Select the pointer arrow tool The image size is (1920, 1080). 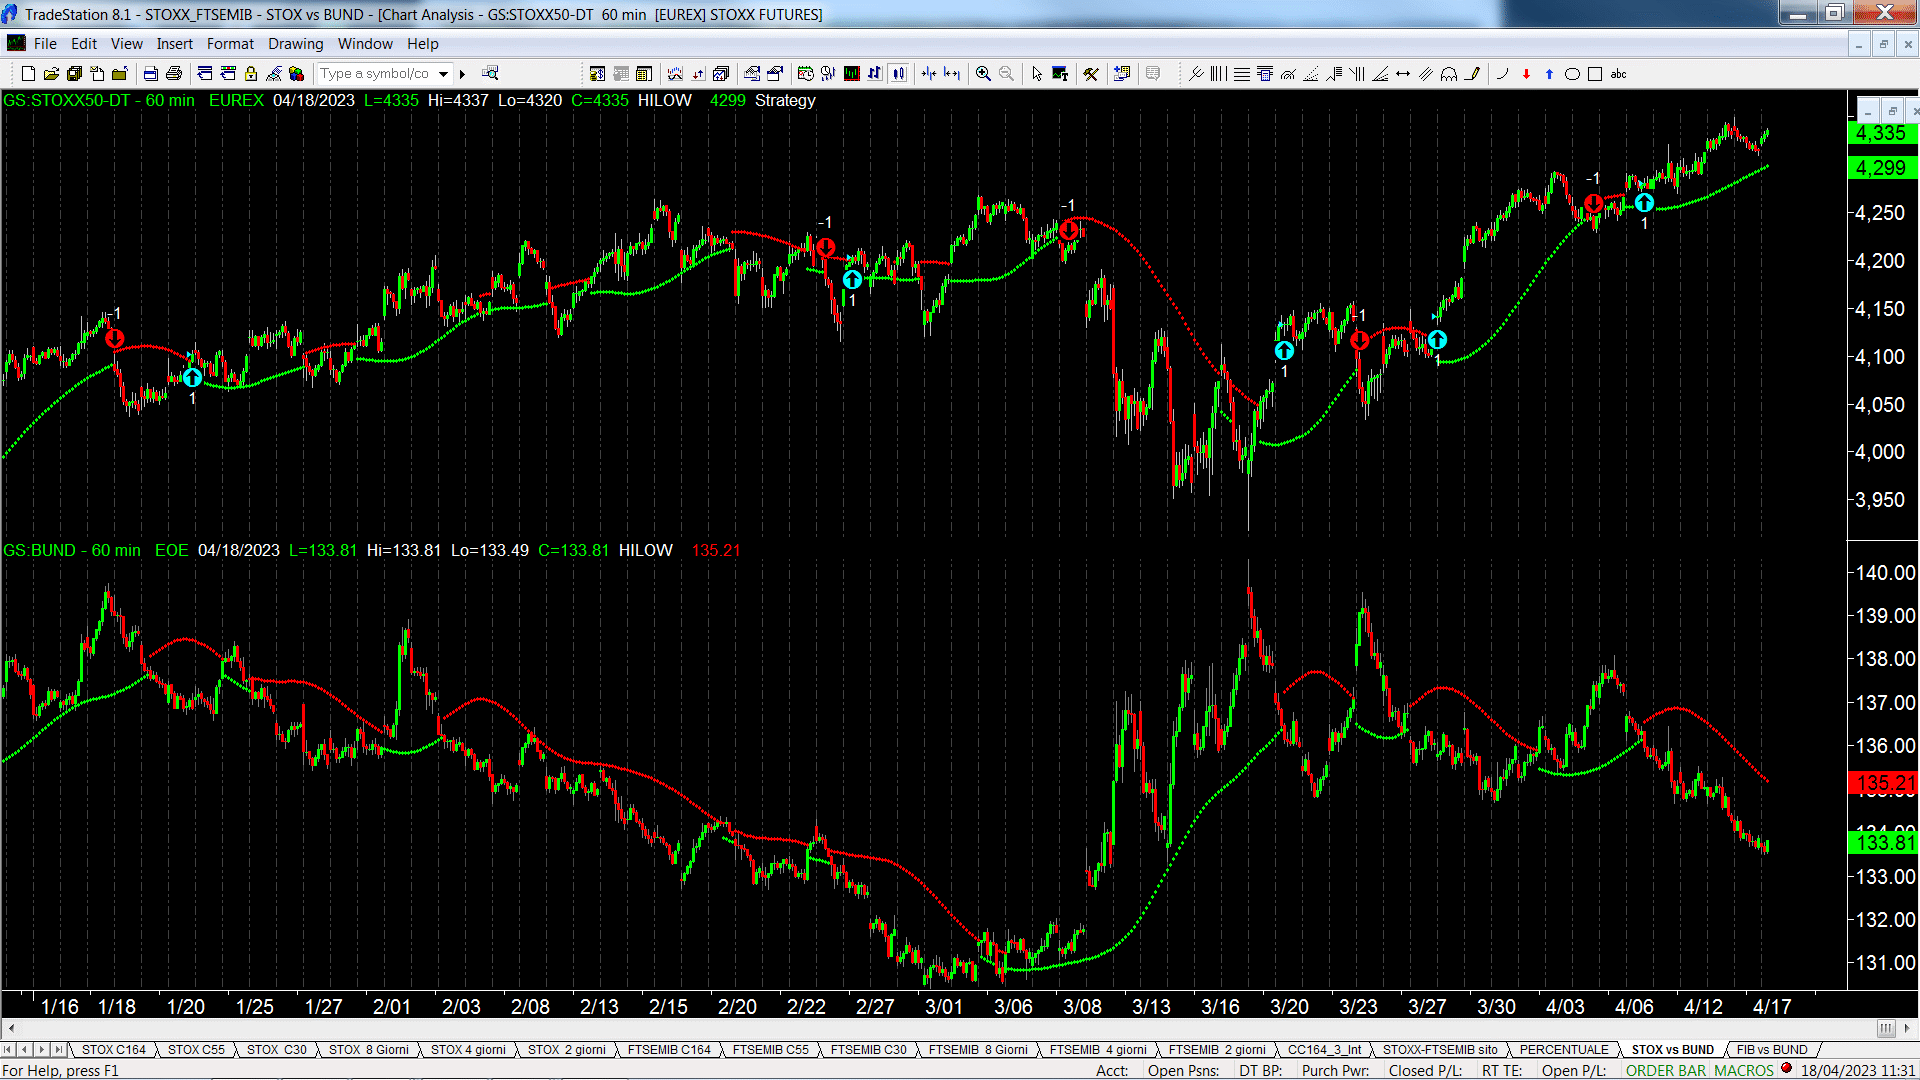[1037, 74]
